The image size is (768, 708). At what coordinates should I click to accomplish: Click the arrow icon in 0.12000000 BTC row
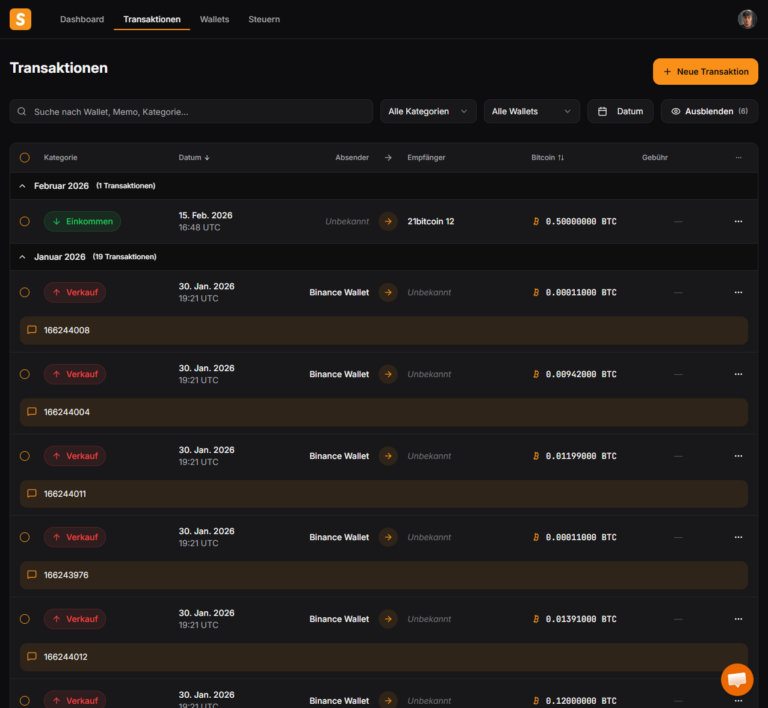click(x=388, y=701)
